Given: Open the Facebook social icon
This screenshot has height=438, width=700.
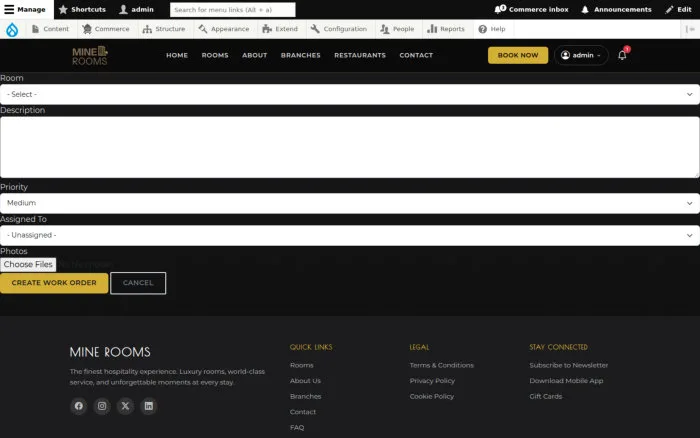Looking at the screenshot, I should click(x=79, y=406).
